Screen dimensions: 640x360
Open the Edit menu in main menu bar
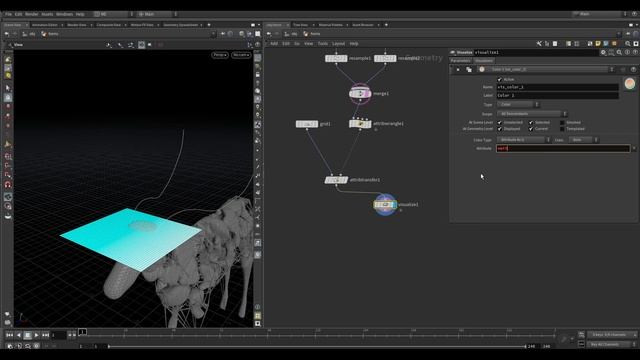pos(19,14)
